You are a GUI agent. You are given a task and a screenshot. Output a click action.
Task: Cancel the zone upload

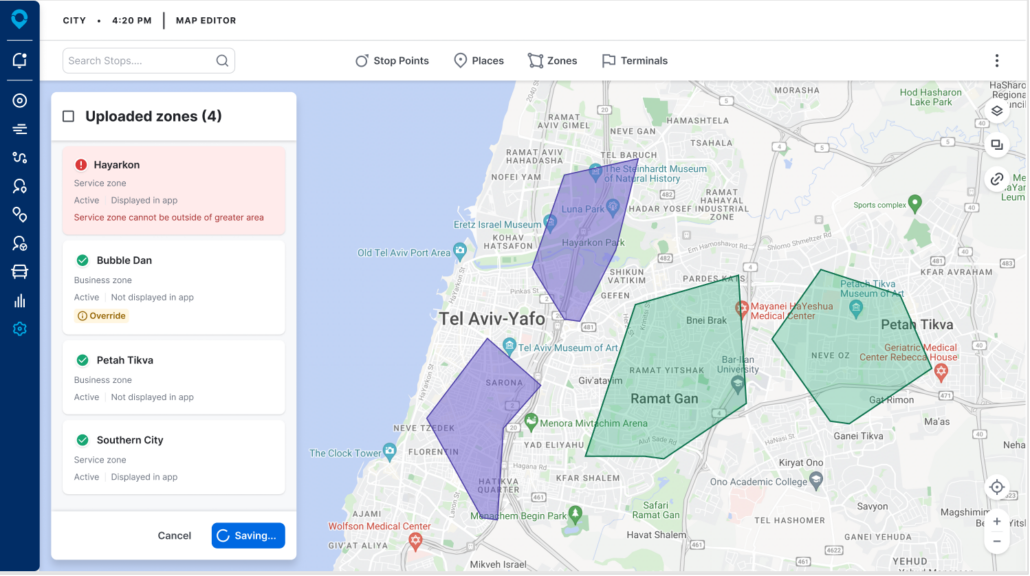click(x=174, y=535)
